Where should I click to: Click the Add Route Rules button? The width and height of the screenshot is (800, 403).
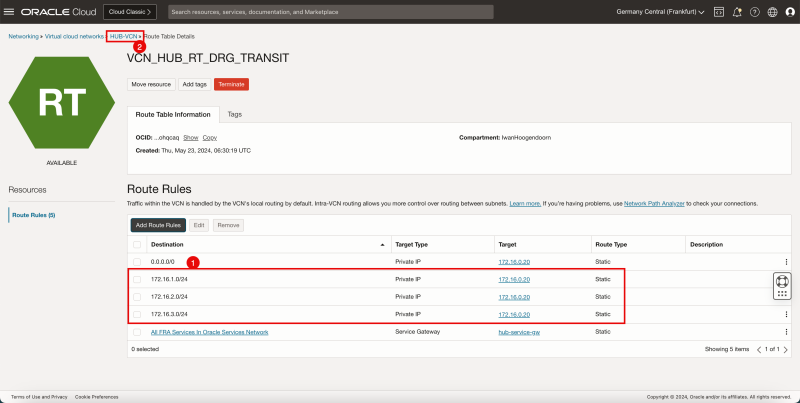click(x=157, y=225)
